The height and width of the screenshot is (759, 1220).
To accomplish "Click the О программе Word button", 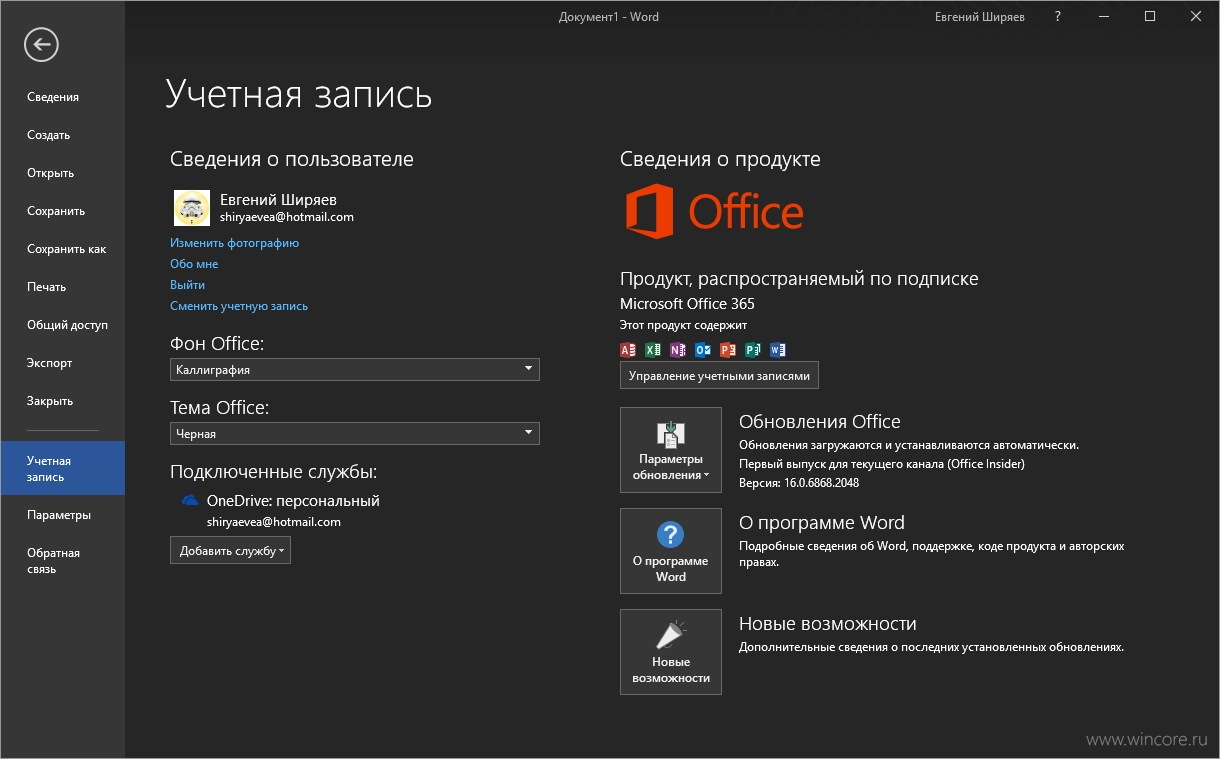I will (x=671, y=551).
